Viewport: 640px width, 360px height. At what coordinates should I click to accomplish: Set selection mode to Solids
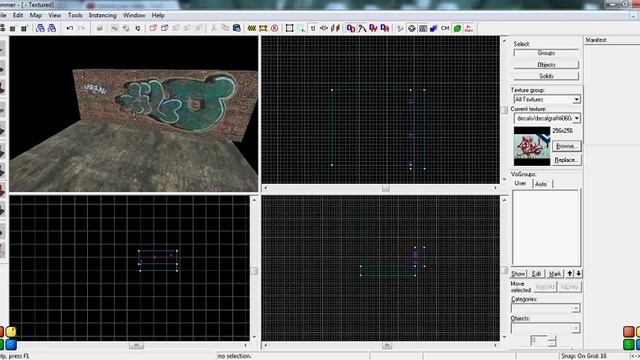click(x=546, y=76)
